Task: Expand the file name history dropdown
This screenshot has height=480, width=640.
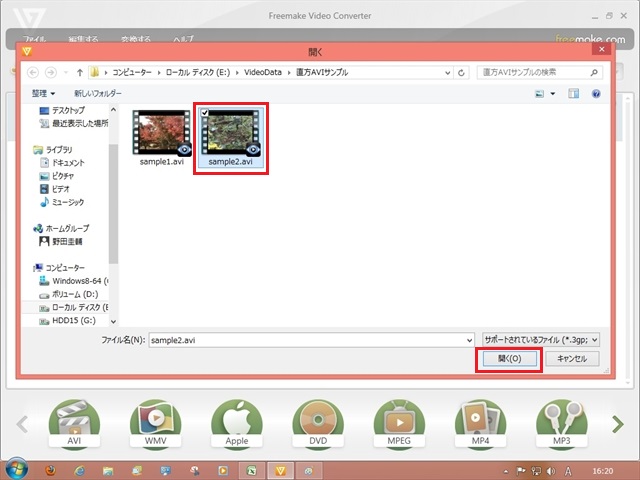Action: click(466, 340)
